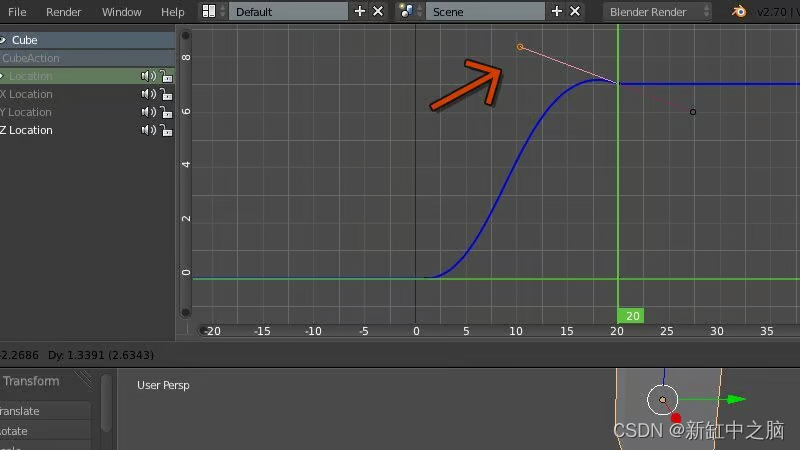The width and height of the screenshot is (800, 450).
Task: Select the Y Location channel
Action: (x=26, y=112)
